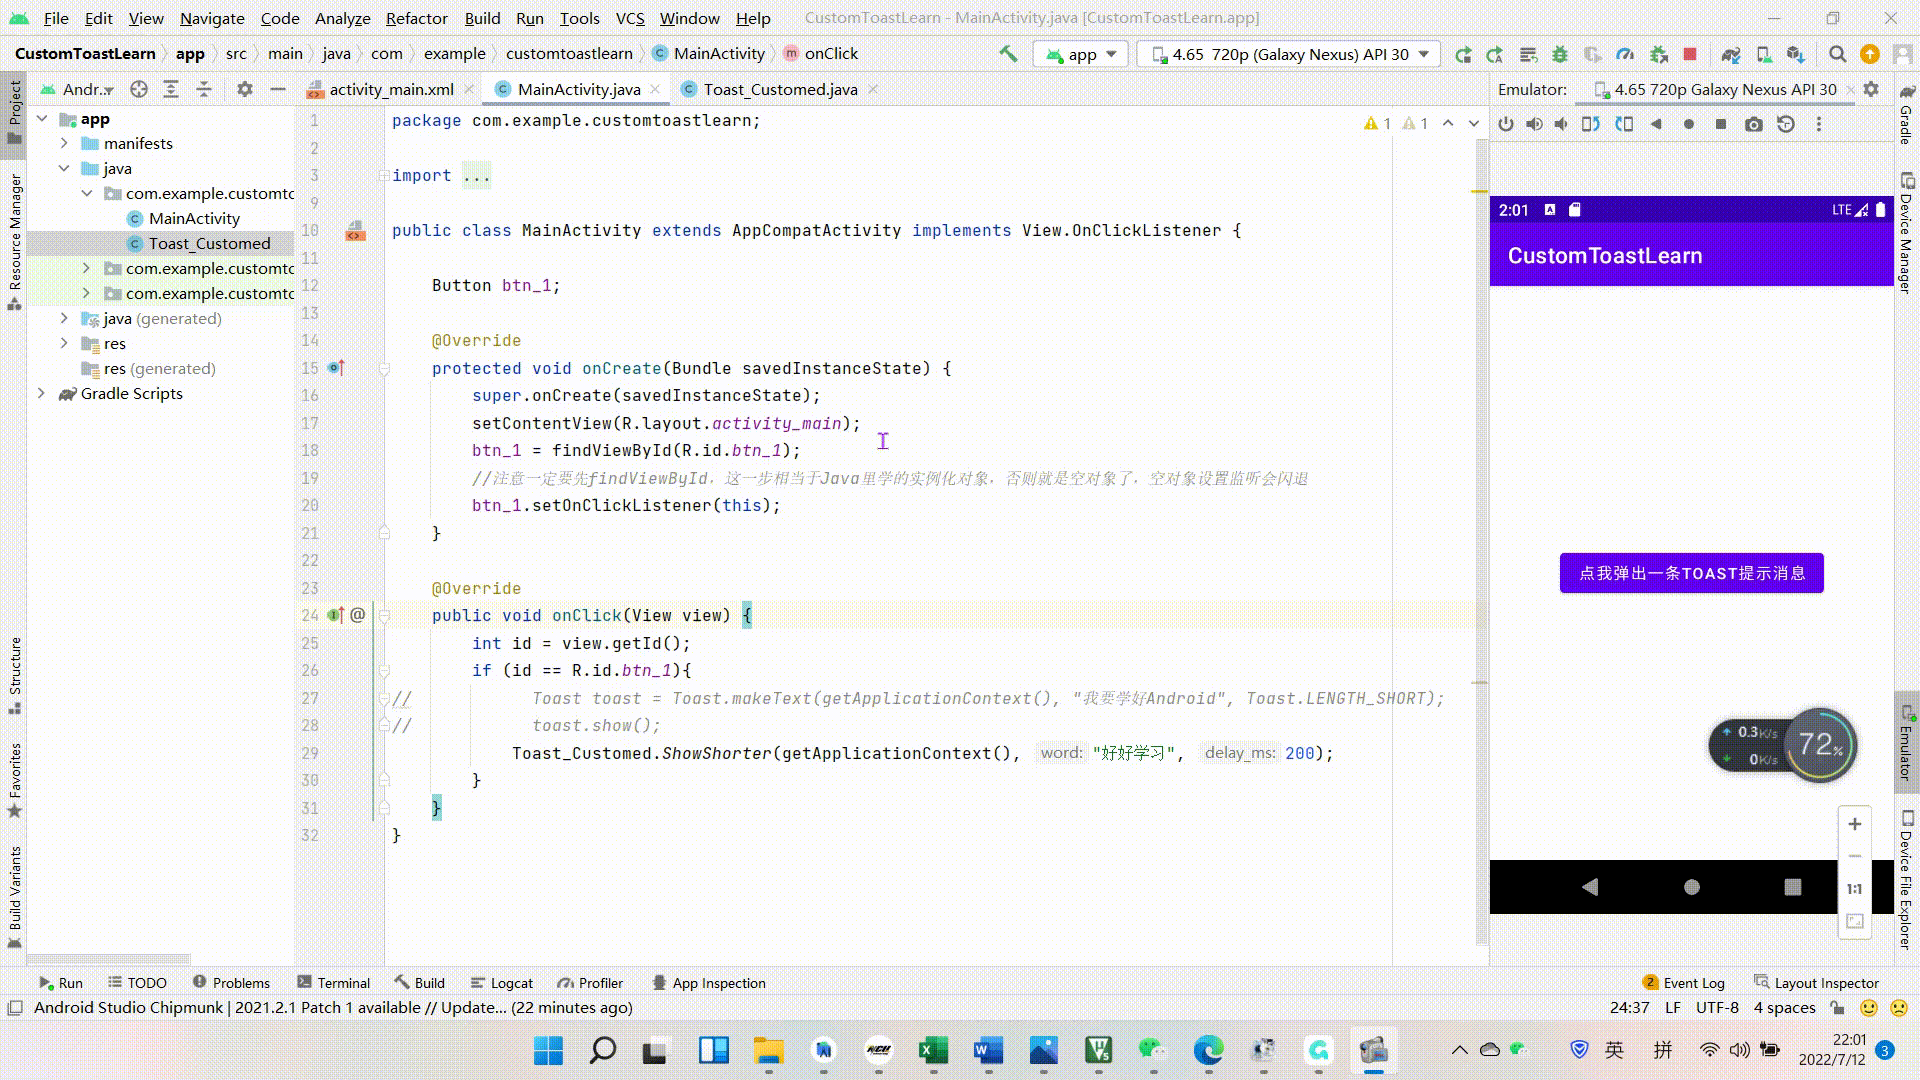Expand the Gradle Scripts tree node

(x=41, y=393)
